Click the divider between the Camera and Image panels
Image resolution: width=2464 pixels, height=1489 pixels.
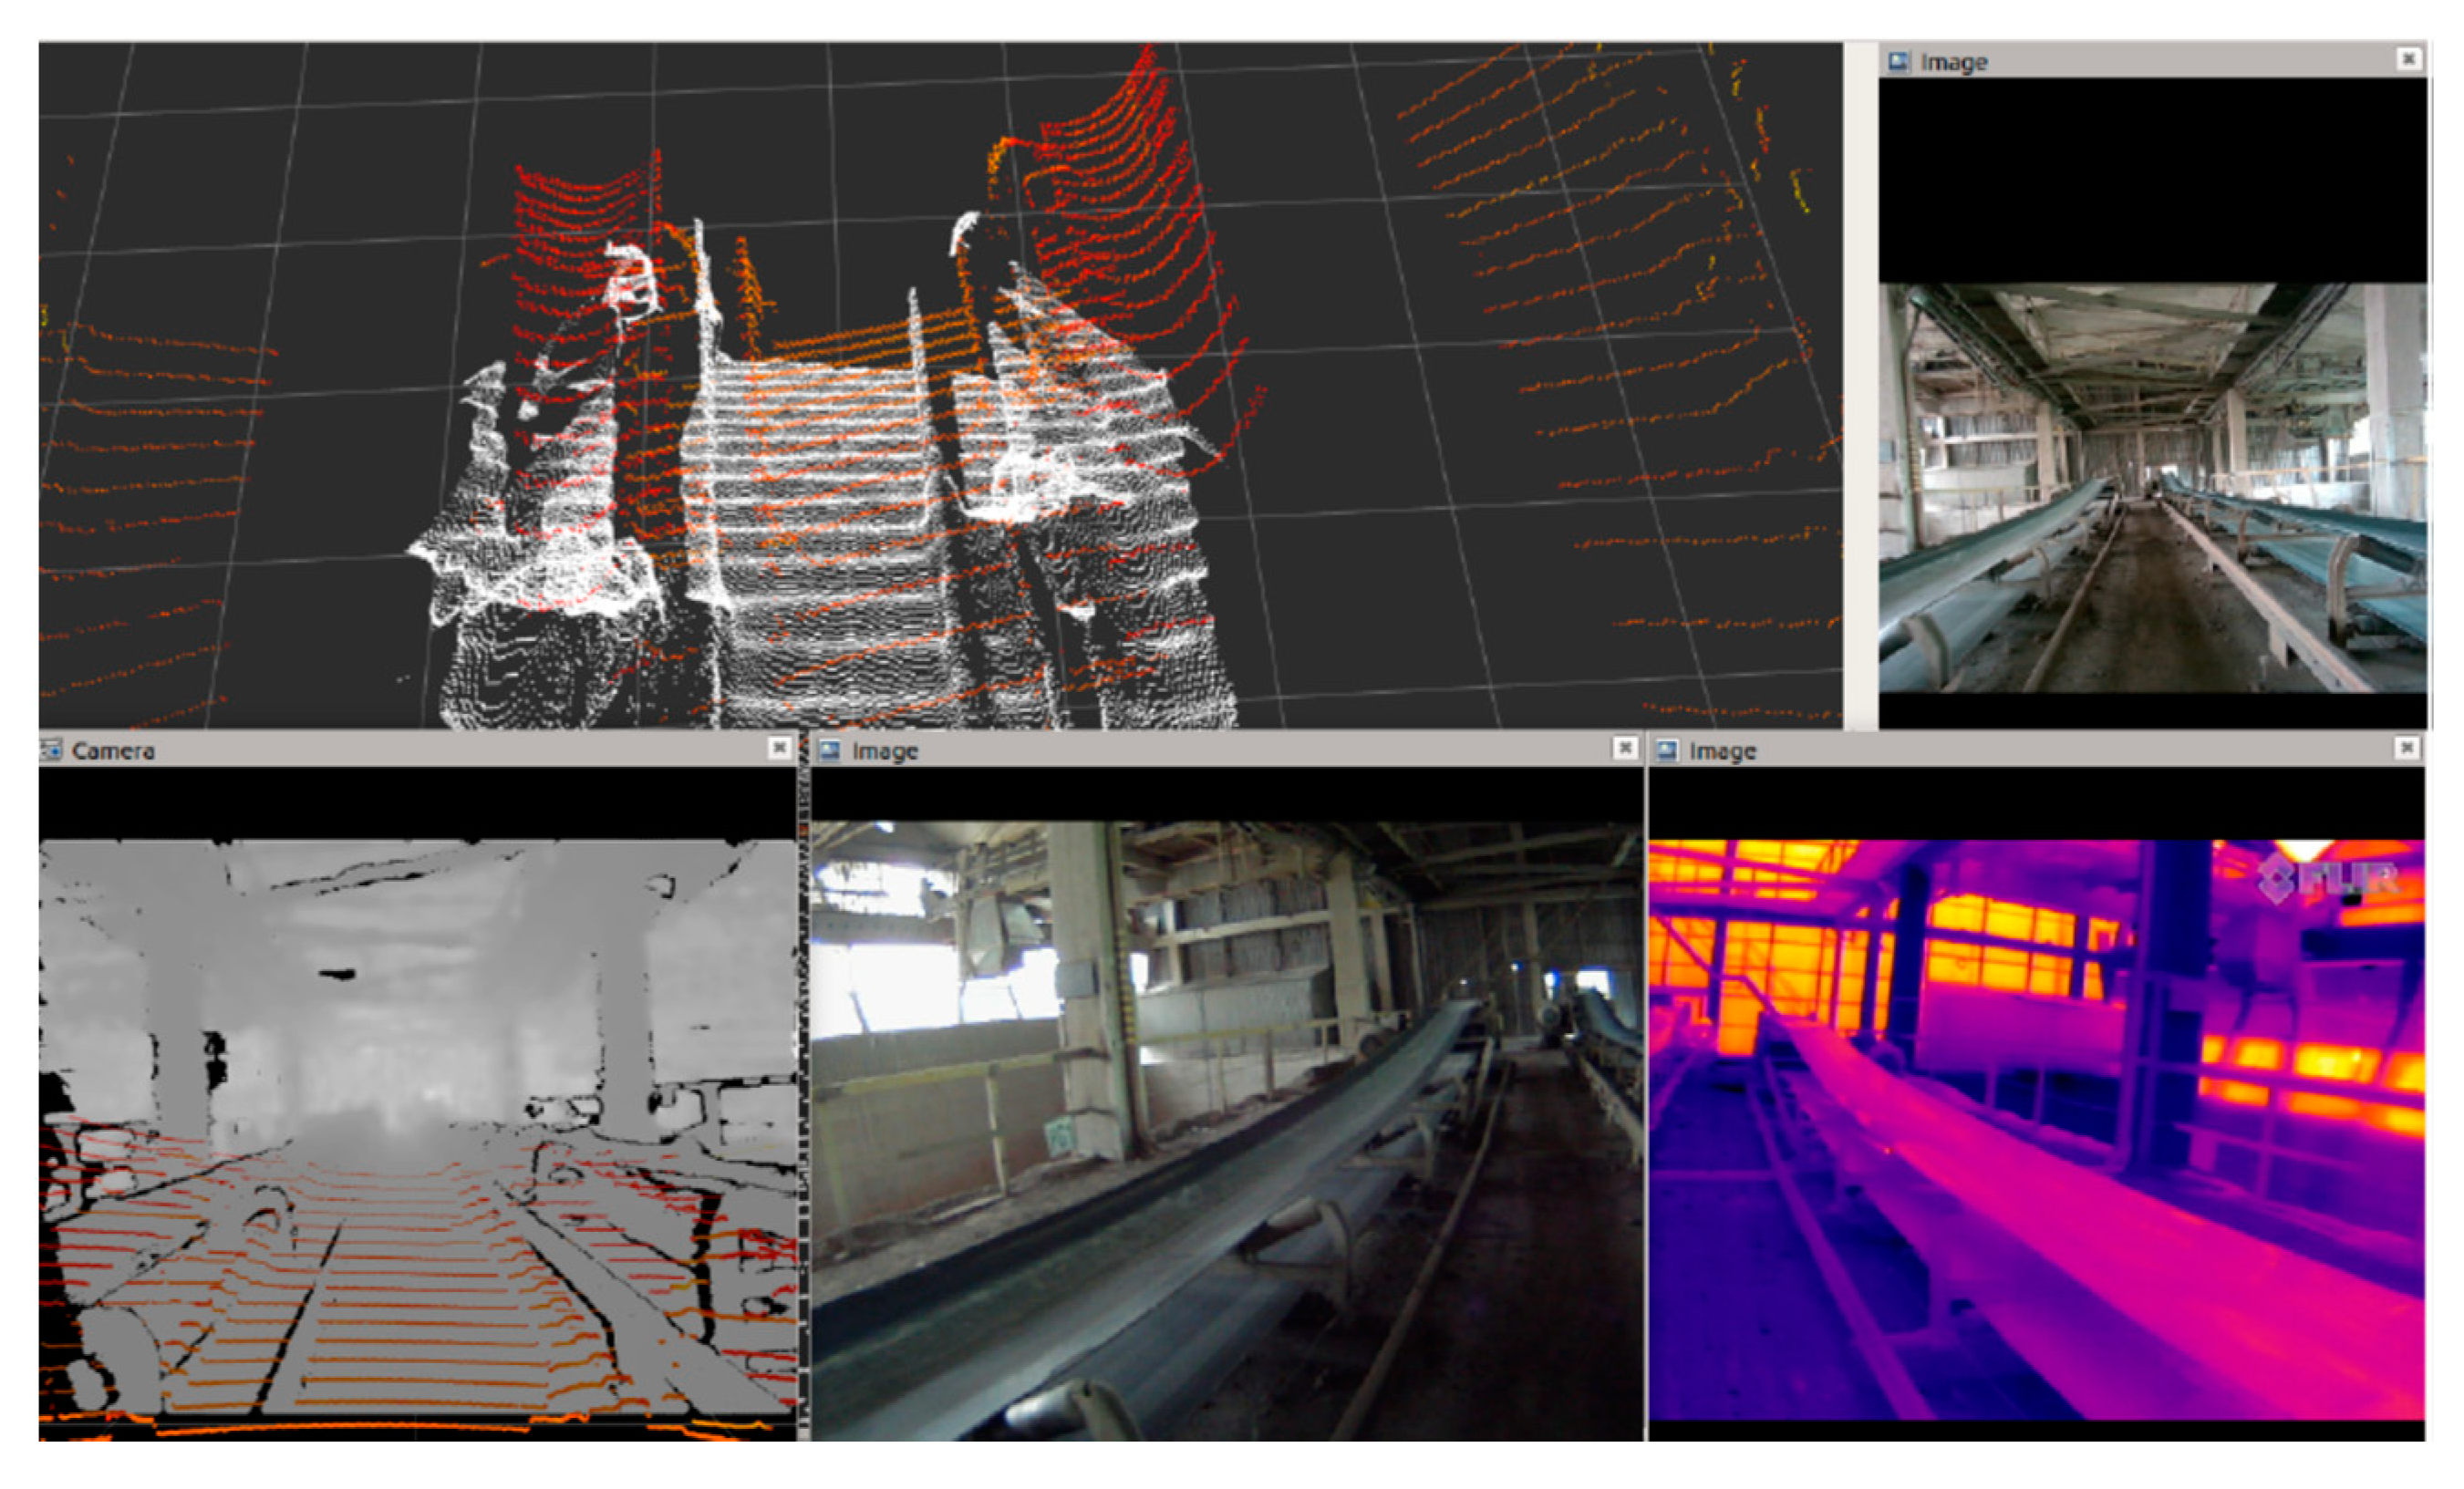[803, 1100]
